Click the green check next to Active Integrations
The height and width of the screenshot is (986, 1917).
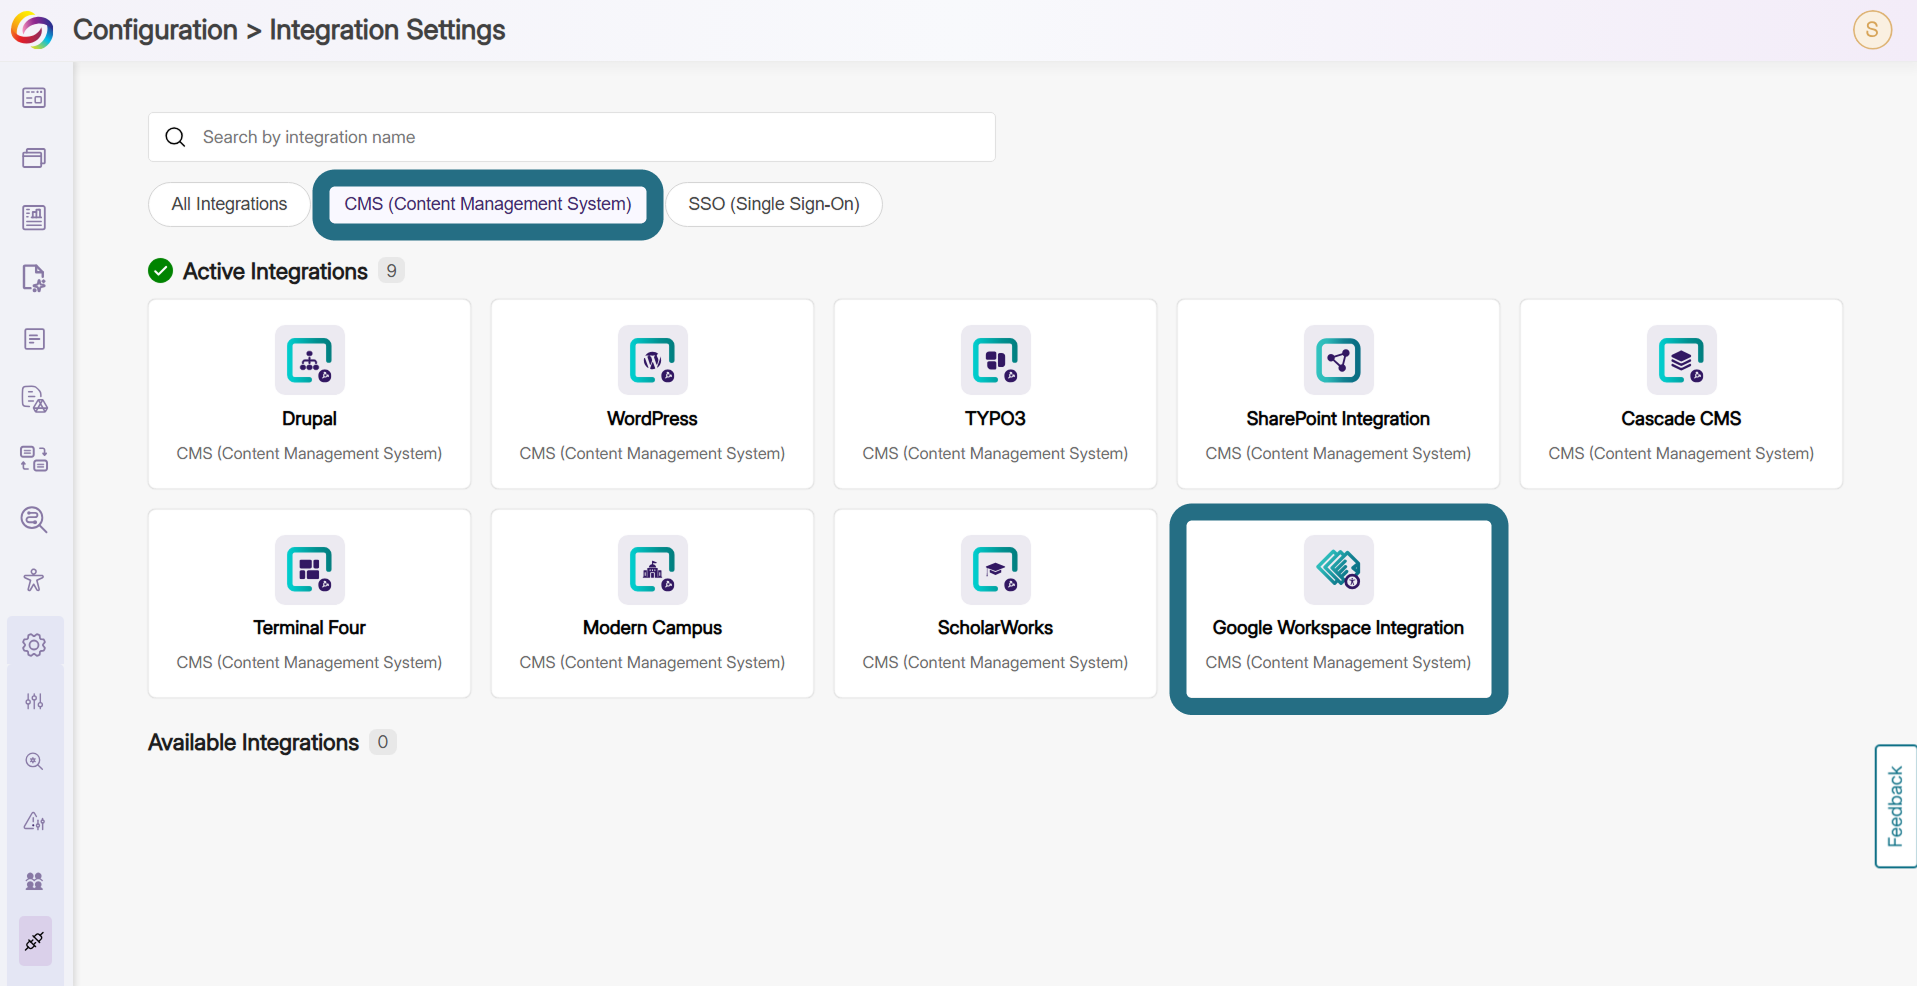(x=160, y=271)
